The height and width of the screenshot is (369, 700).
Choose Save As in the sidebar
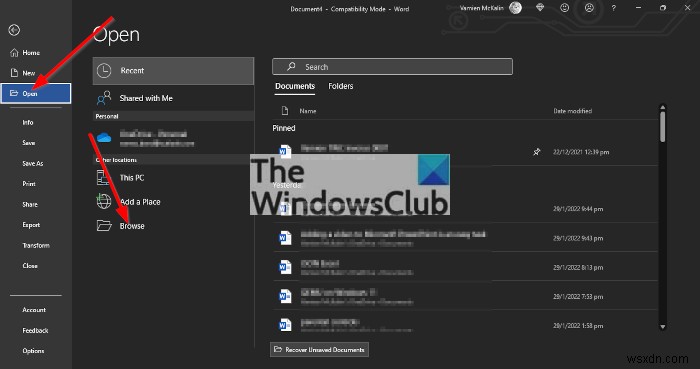pyautogui.click(x=33, y=163)
